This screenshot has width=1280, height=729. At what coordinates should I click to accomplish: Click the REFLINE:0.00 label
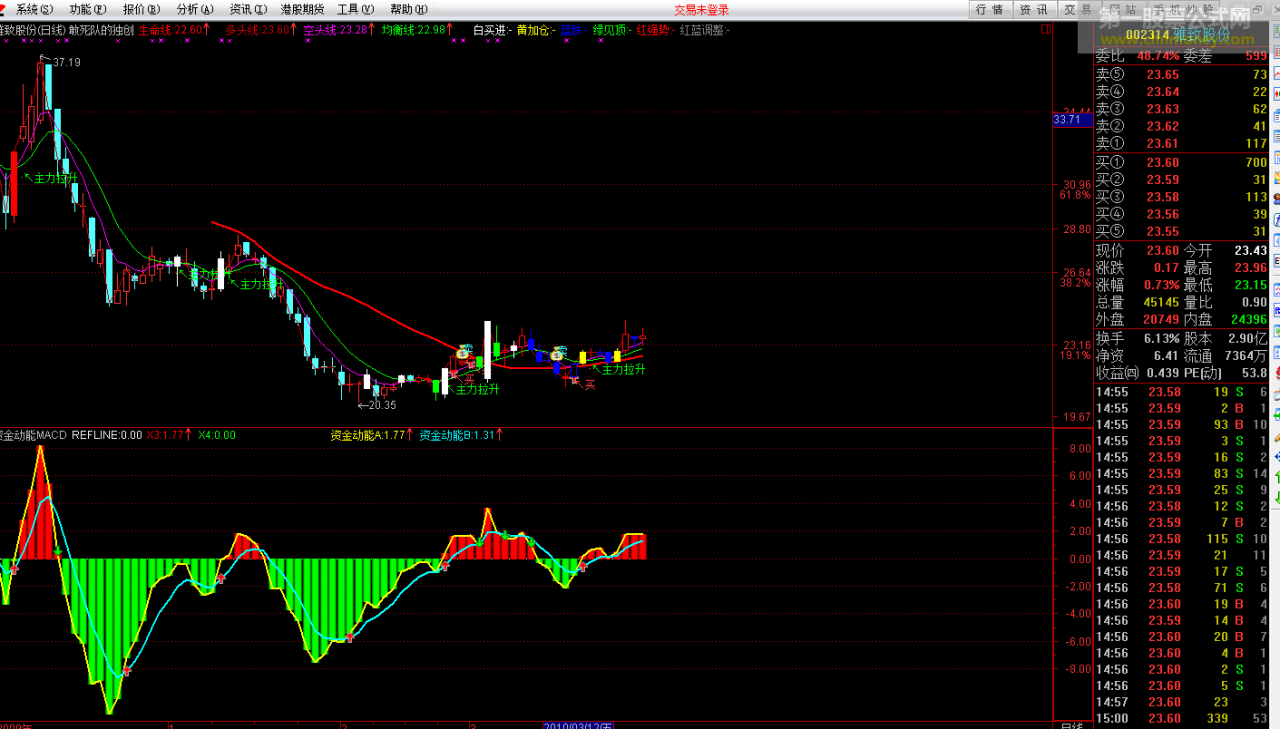tap(107, 435)
